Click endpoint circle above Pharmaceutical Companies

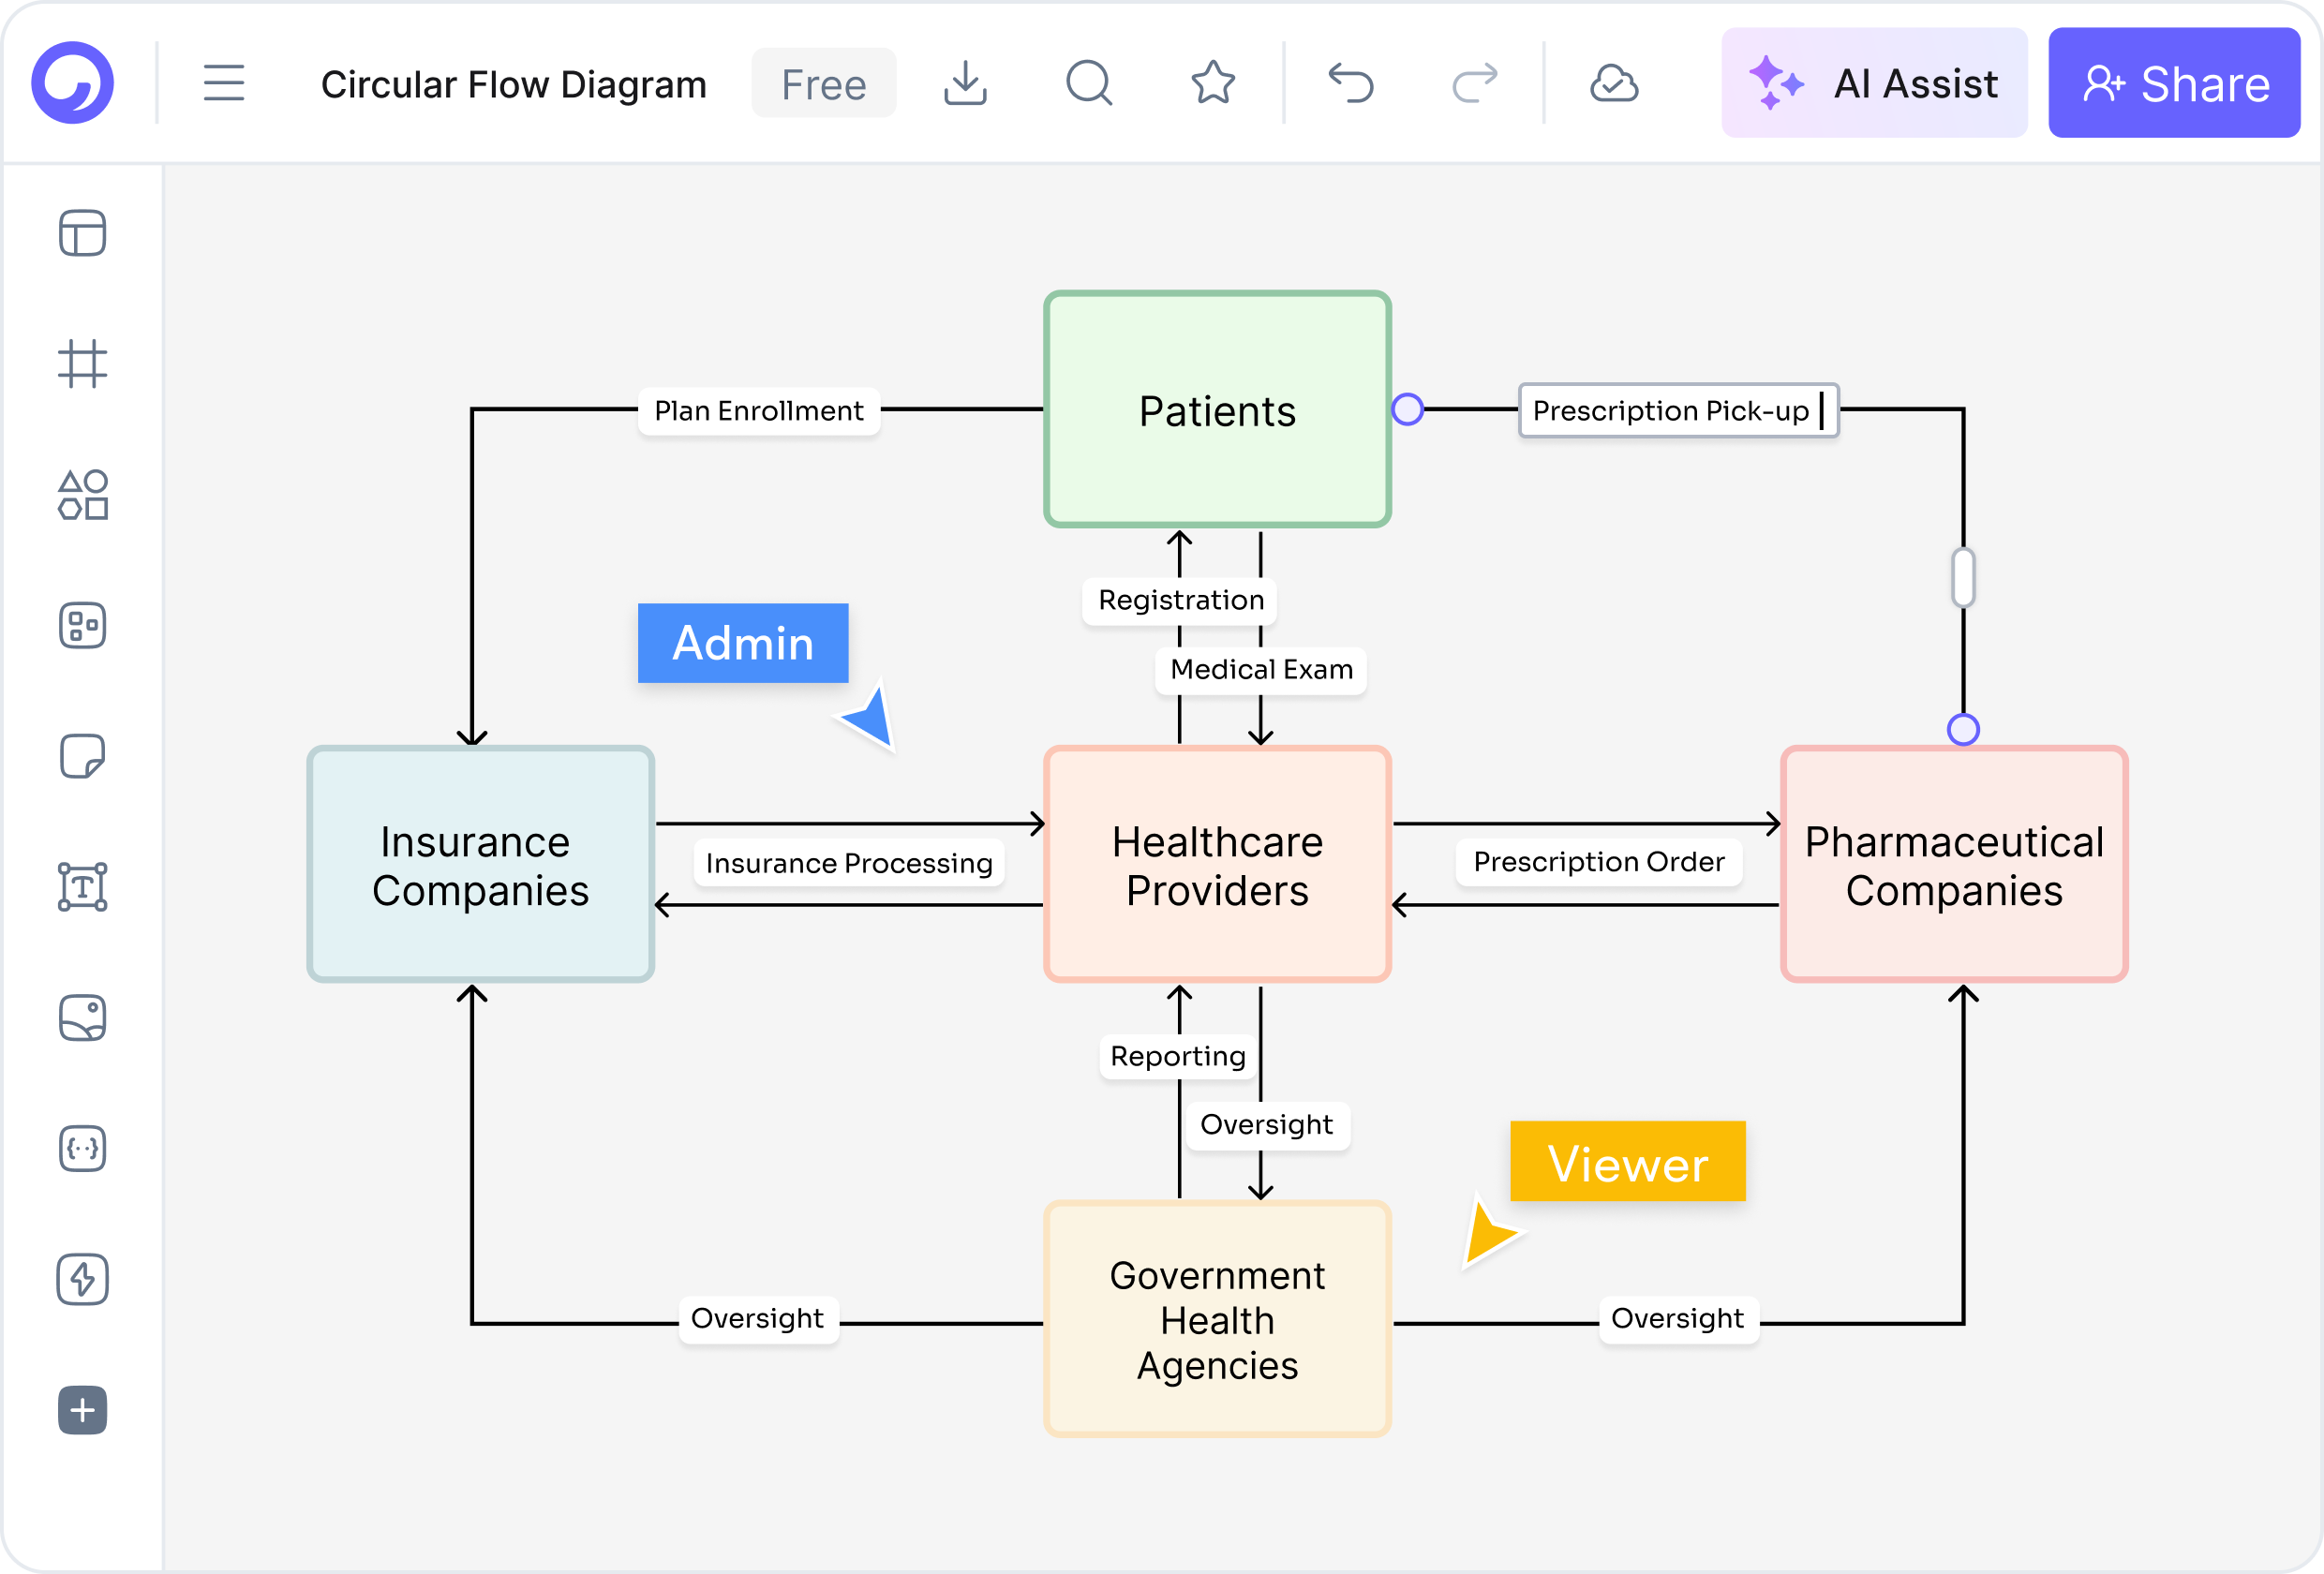click(1963, 730)
